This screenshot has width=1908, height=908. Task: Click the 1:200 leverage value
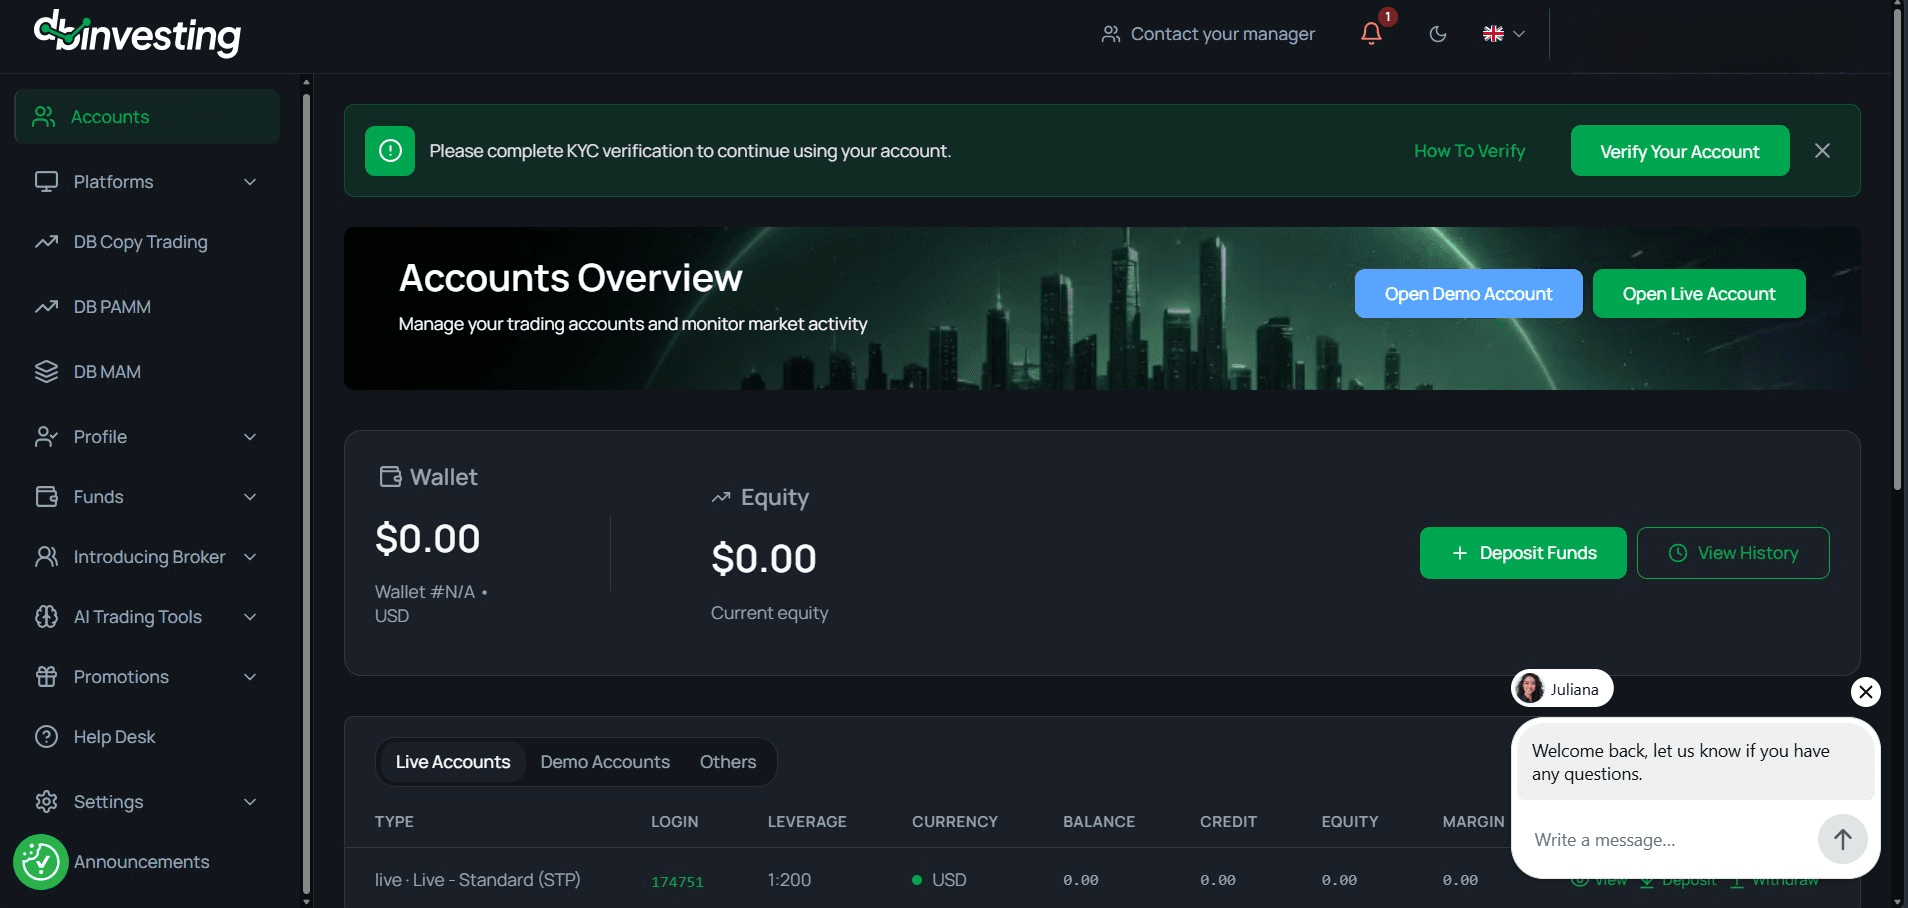[x=789, y=880]
